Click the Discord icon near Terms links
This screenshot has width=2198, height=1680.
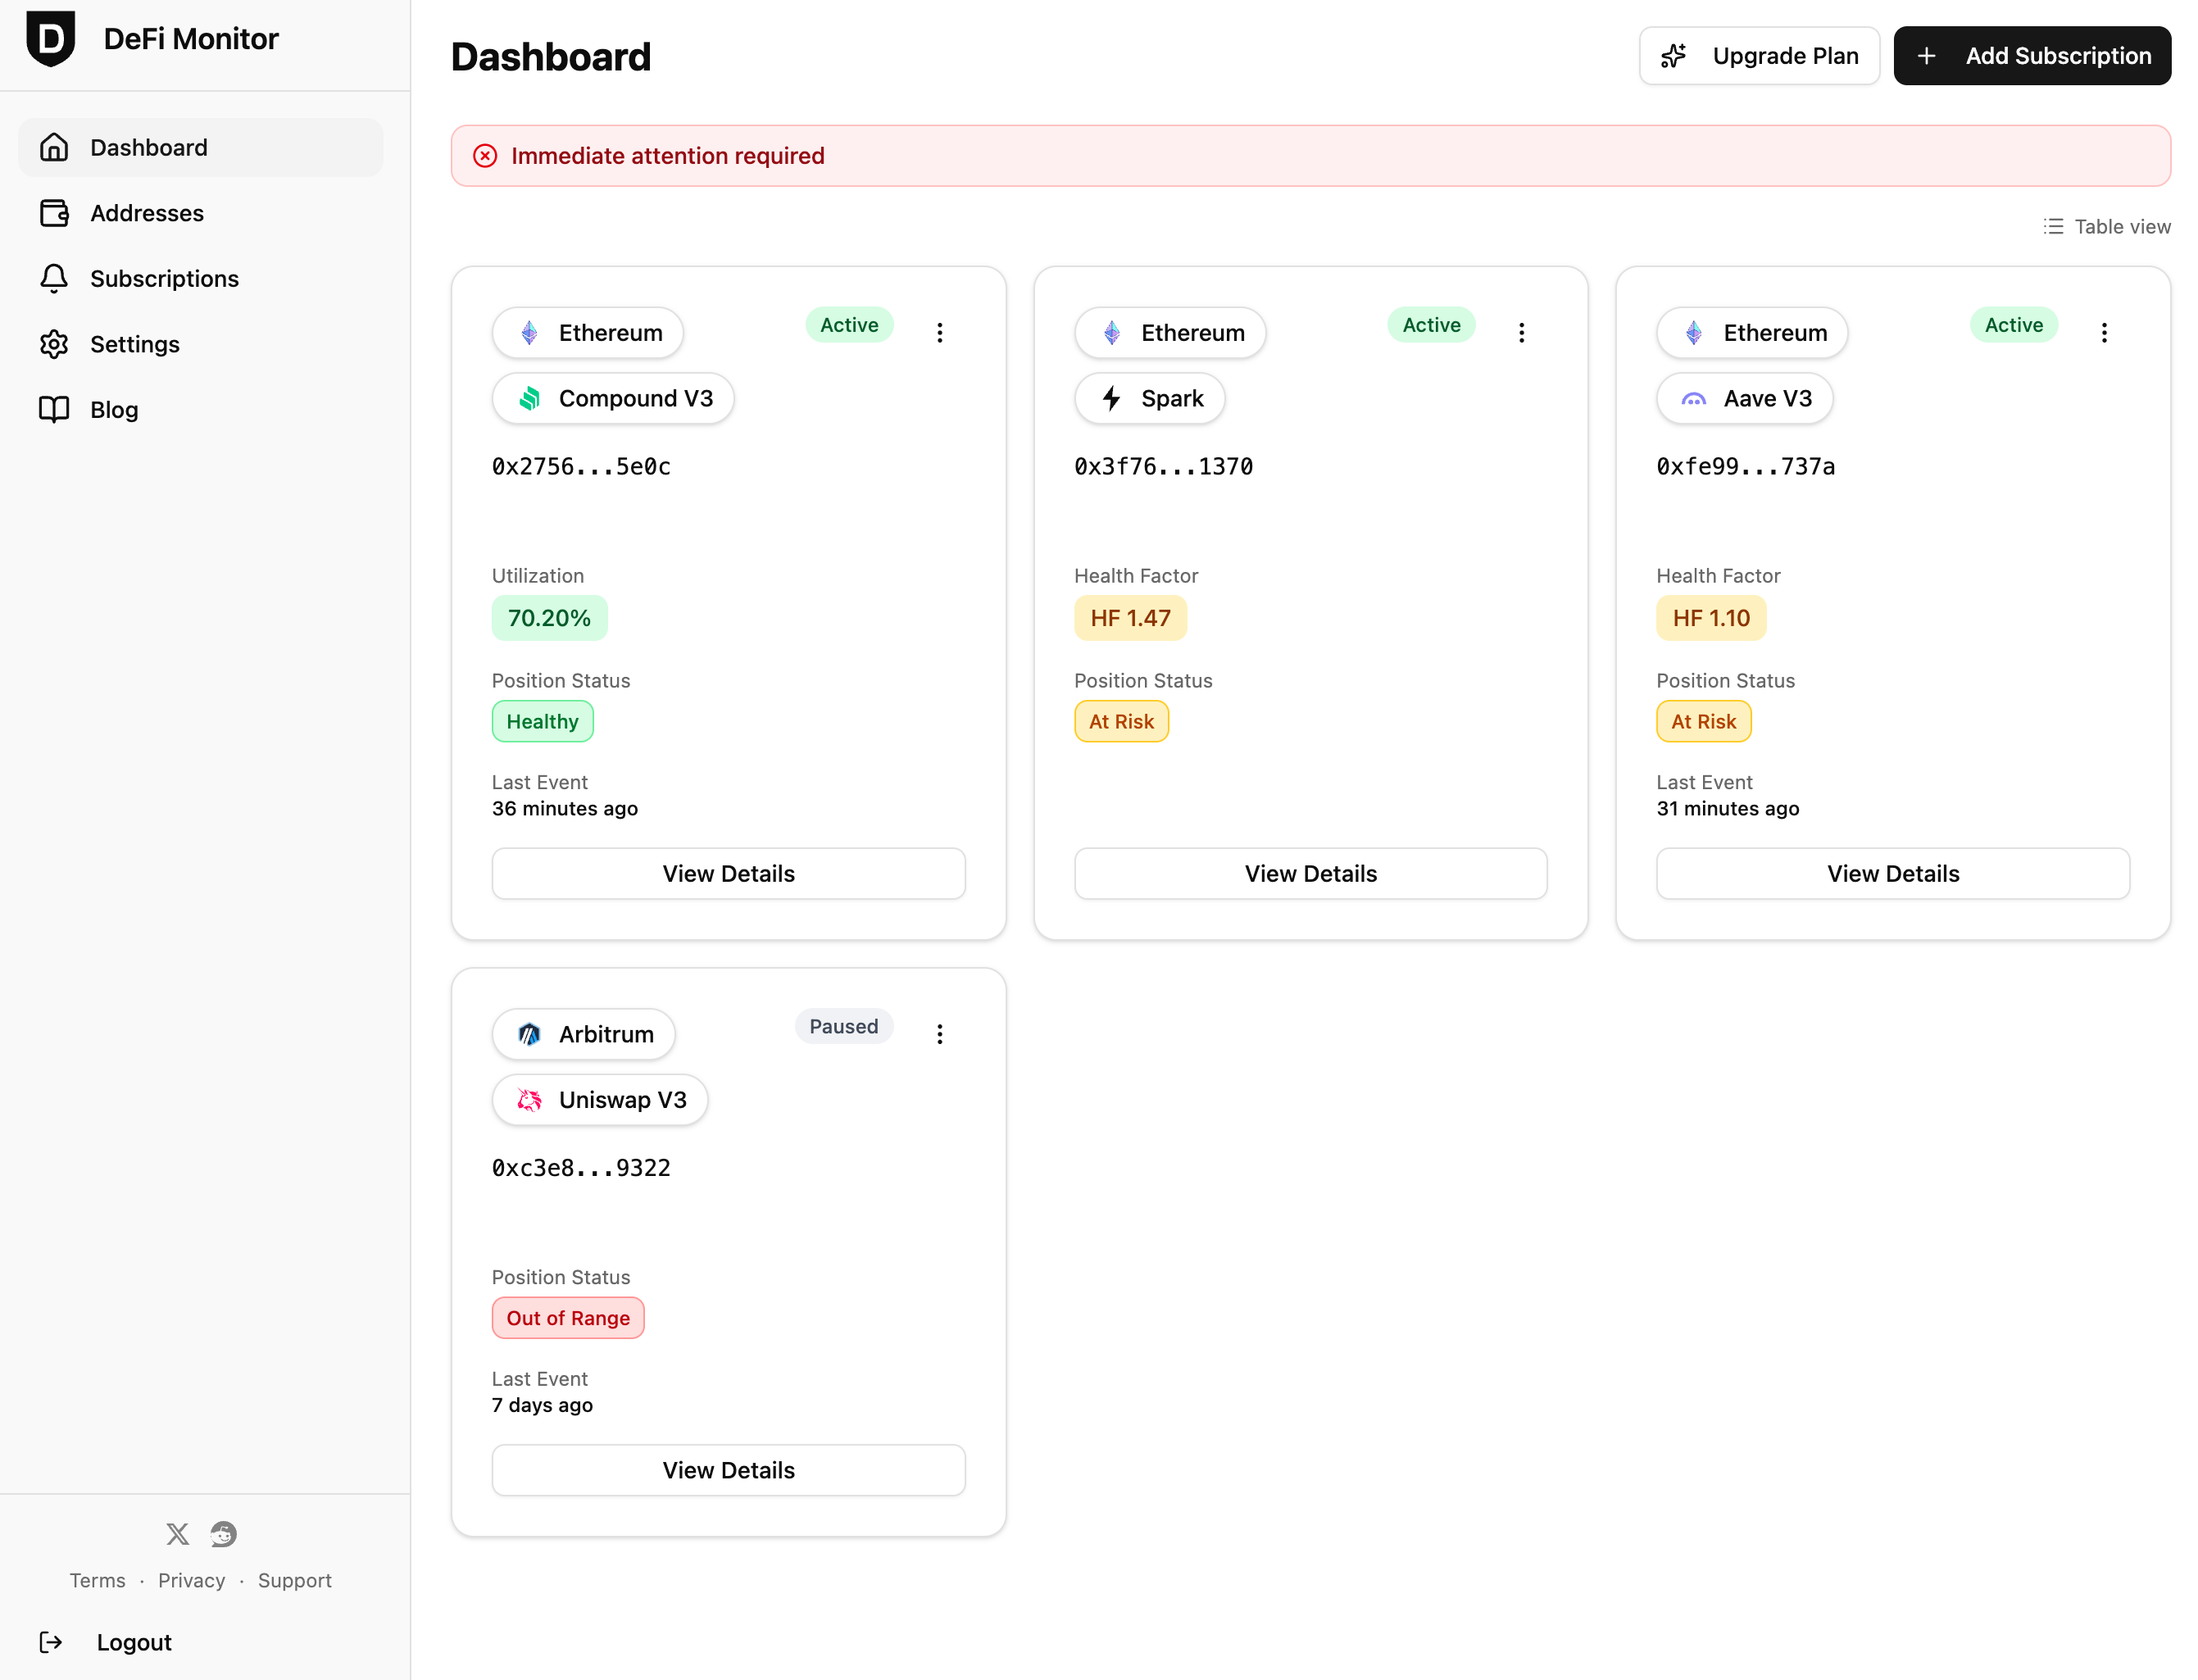[222, 1534]
